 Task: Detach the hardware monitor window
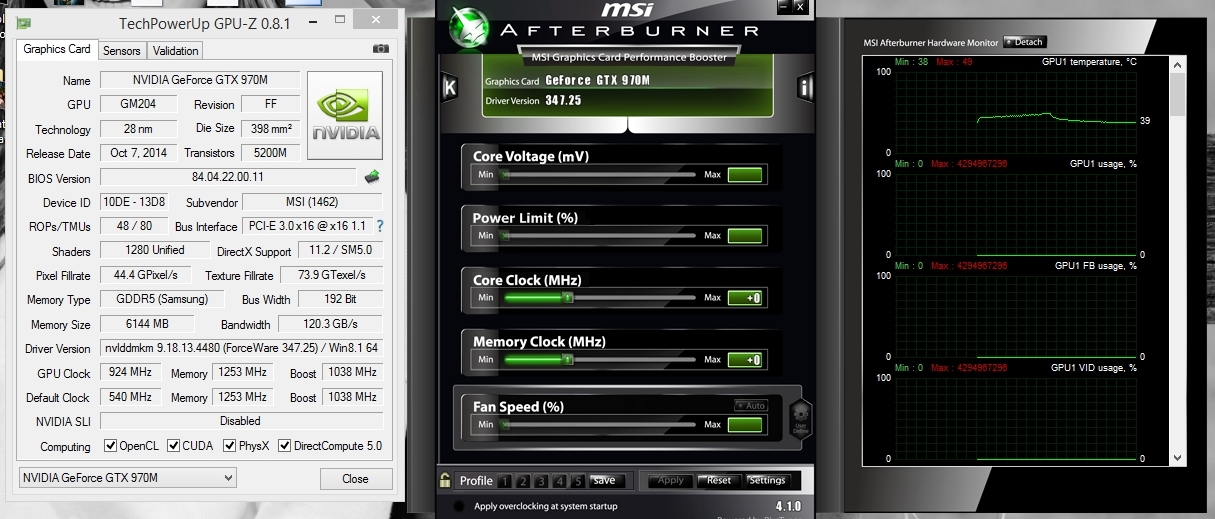[1024, 42]
